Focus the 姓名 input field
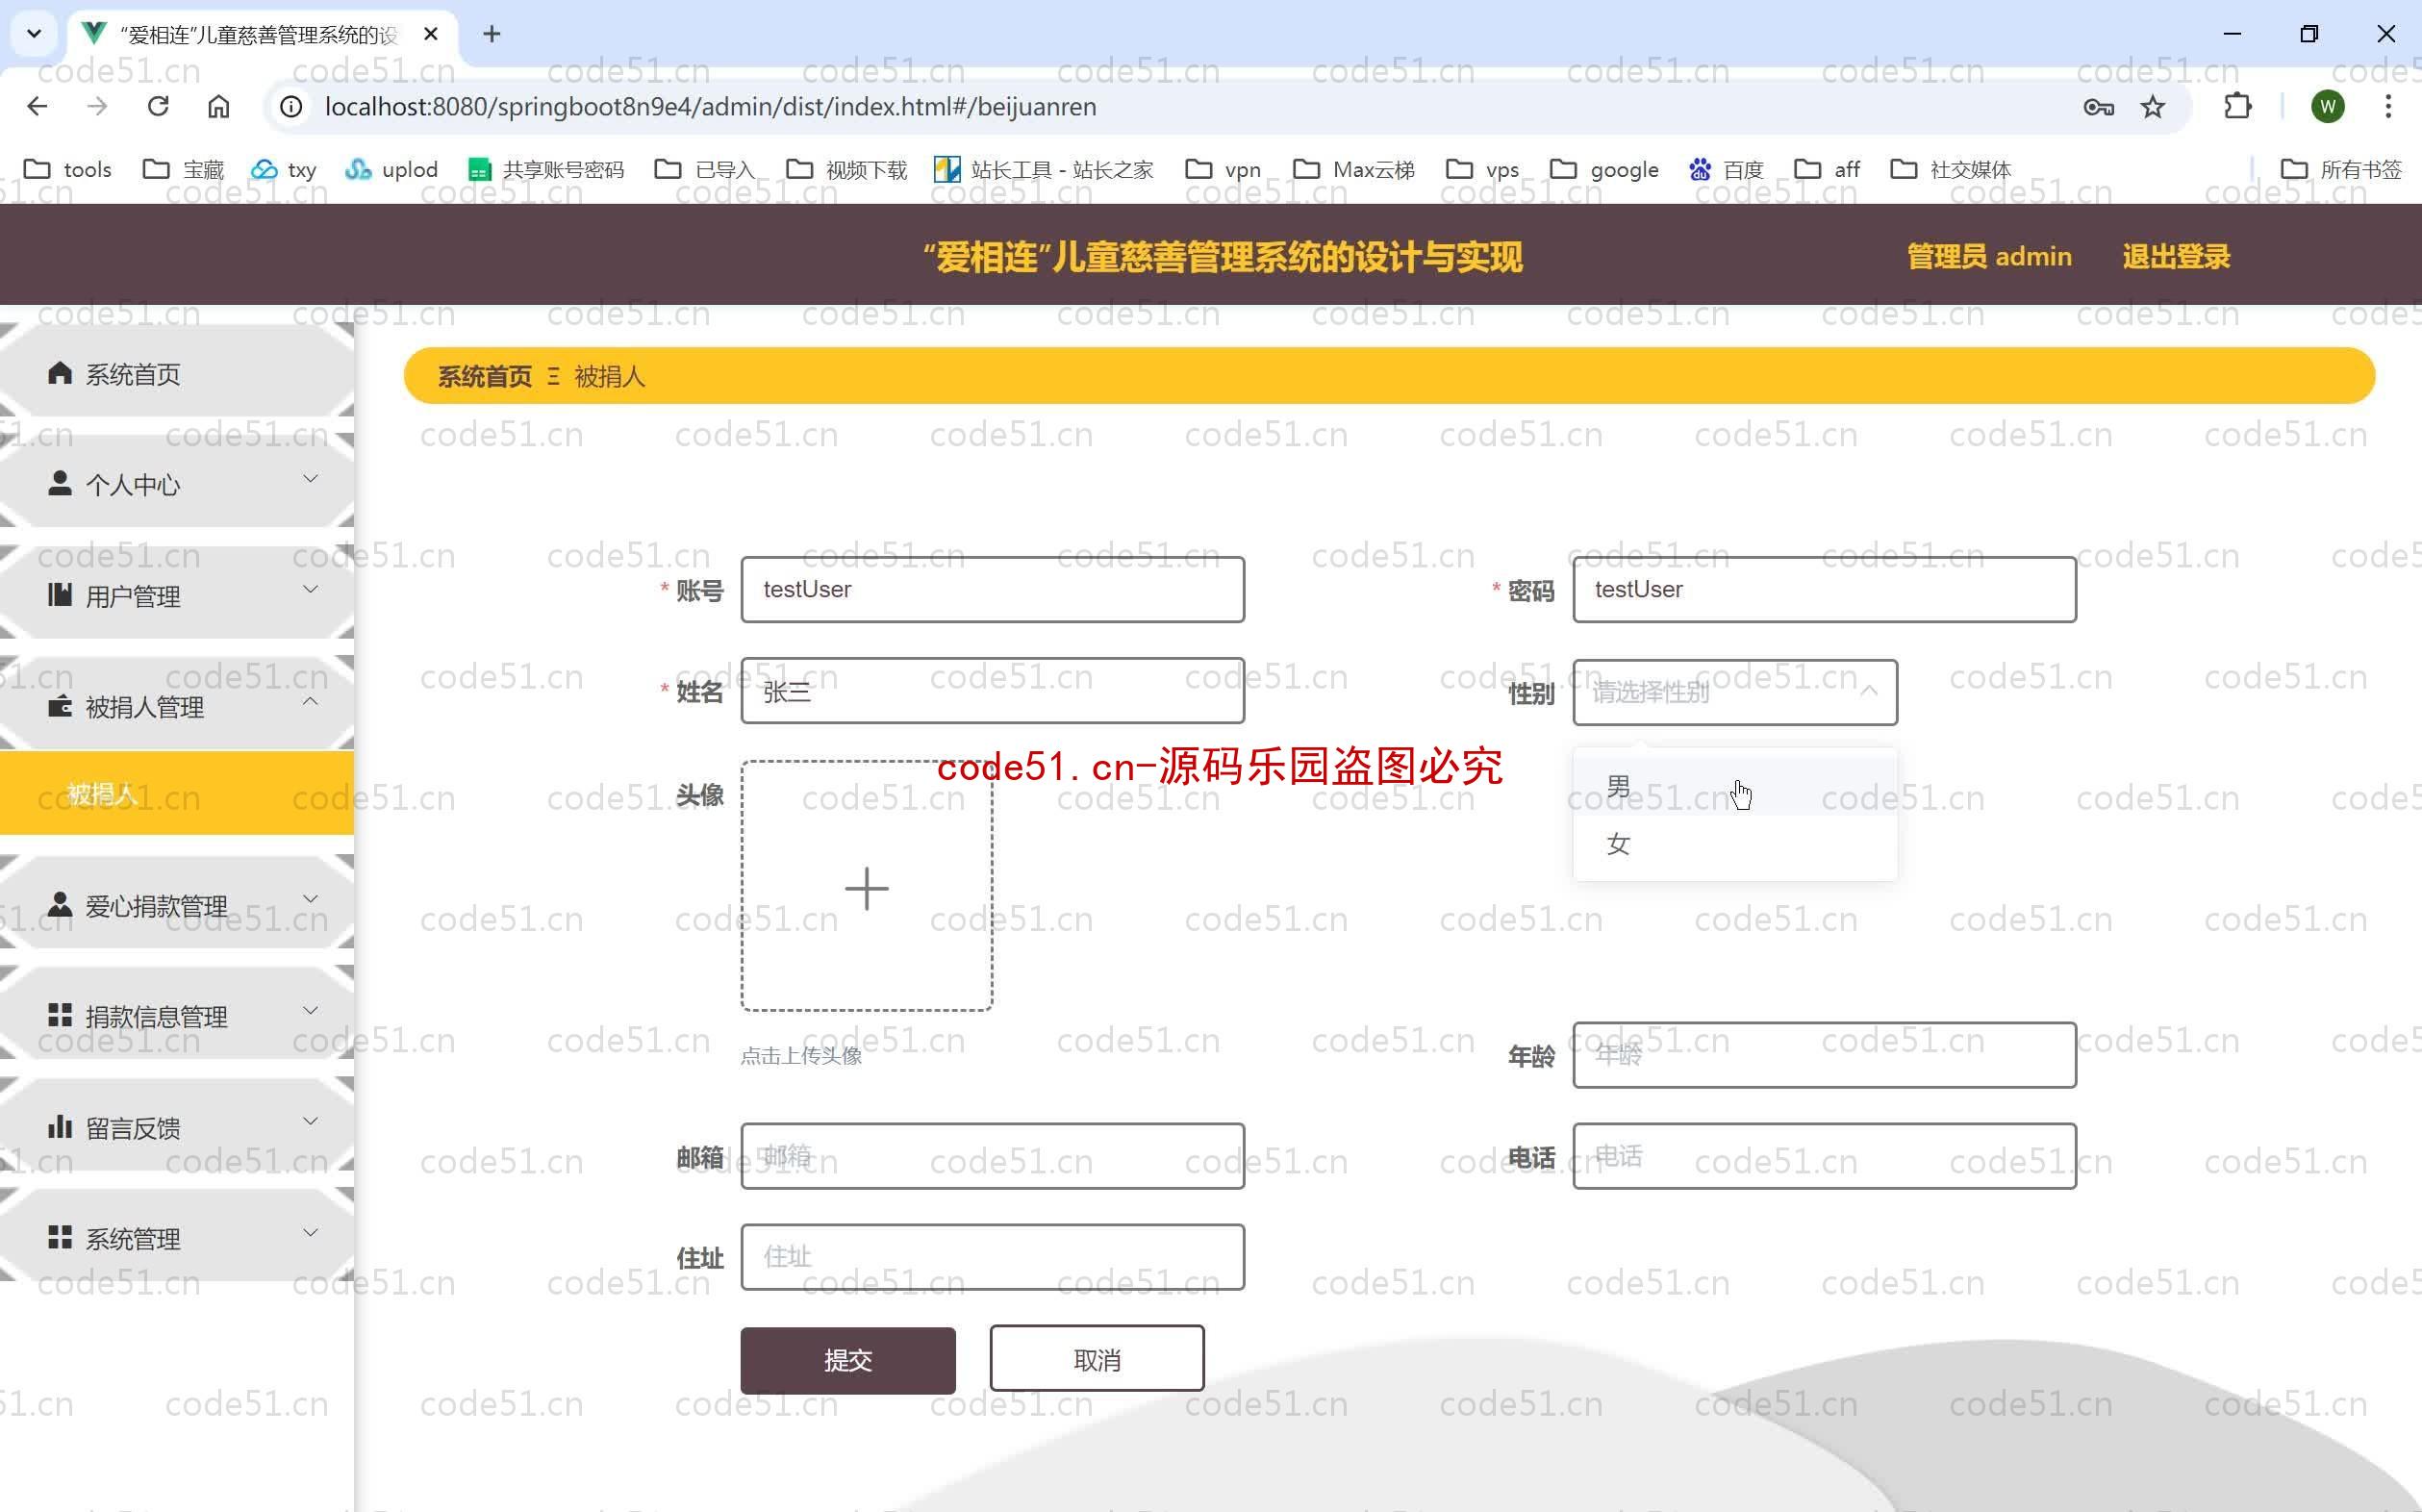This screenshot has height=1512, width=2422. pyautogui.click(x=992, y=691)
